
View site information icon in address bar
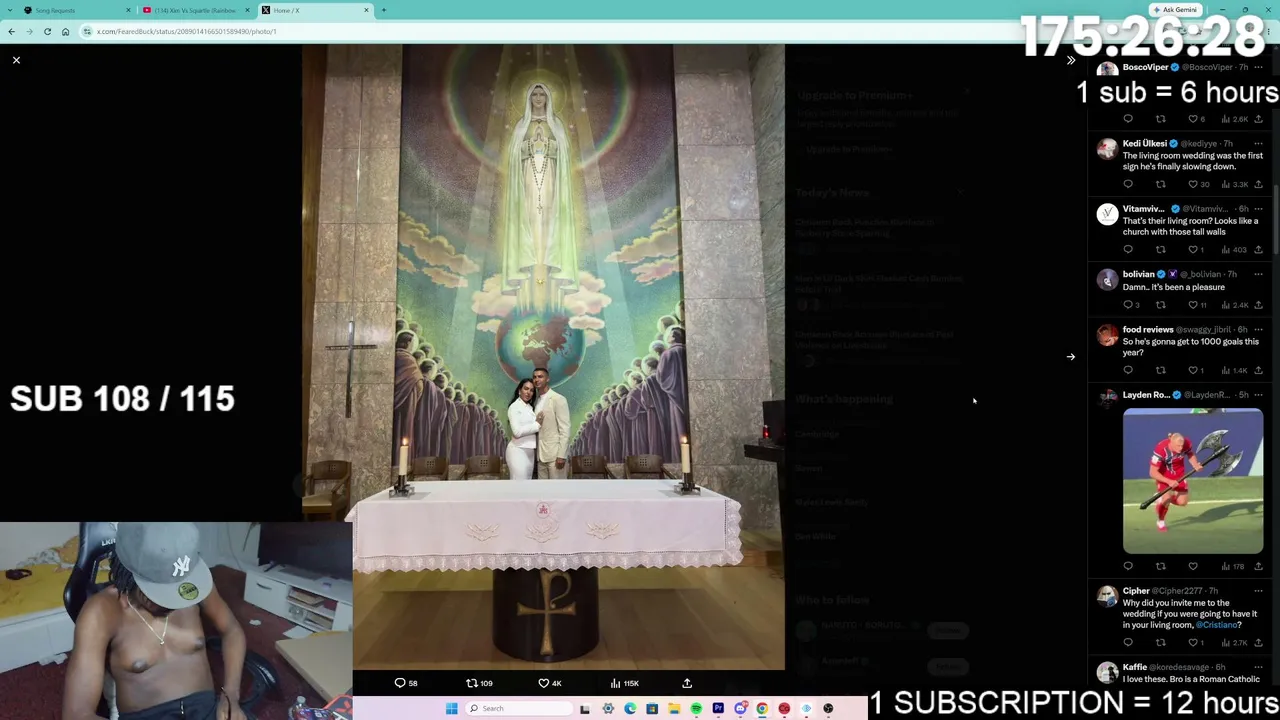click(x=87, y=31)
